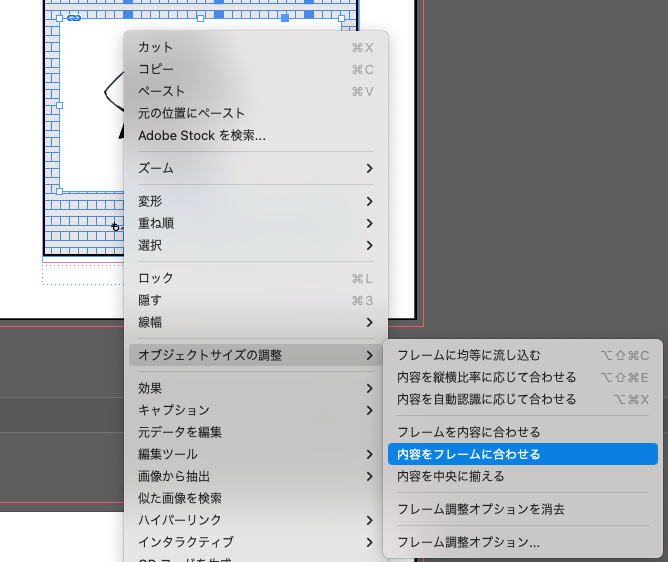Choose コピー from the context menu

point(256,69)
